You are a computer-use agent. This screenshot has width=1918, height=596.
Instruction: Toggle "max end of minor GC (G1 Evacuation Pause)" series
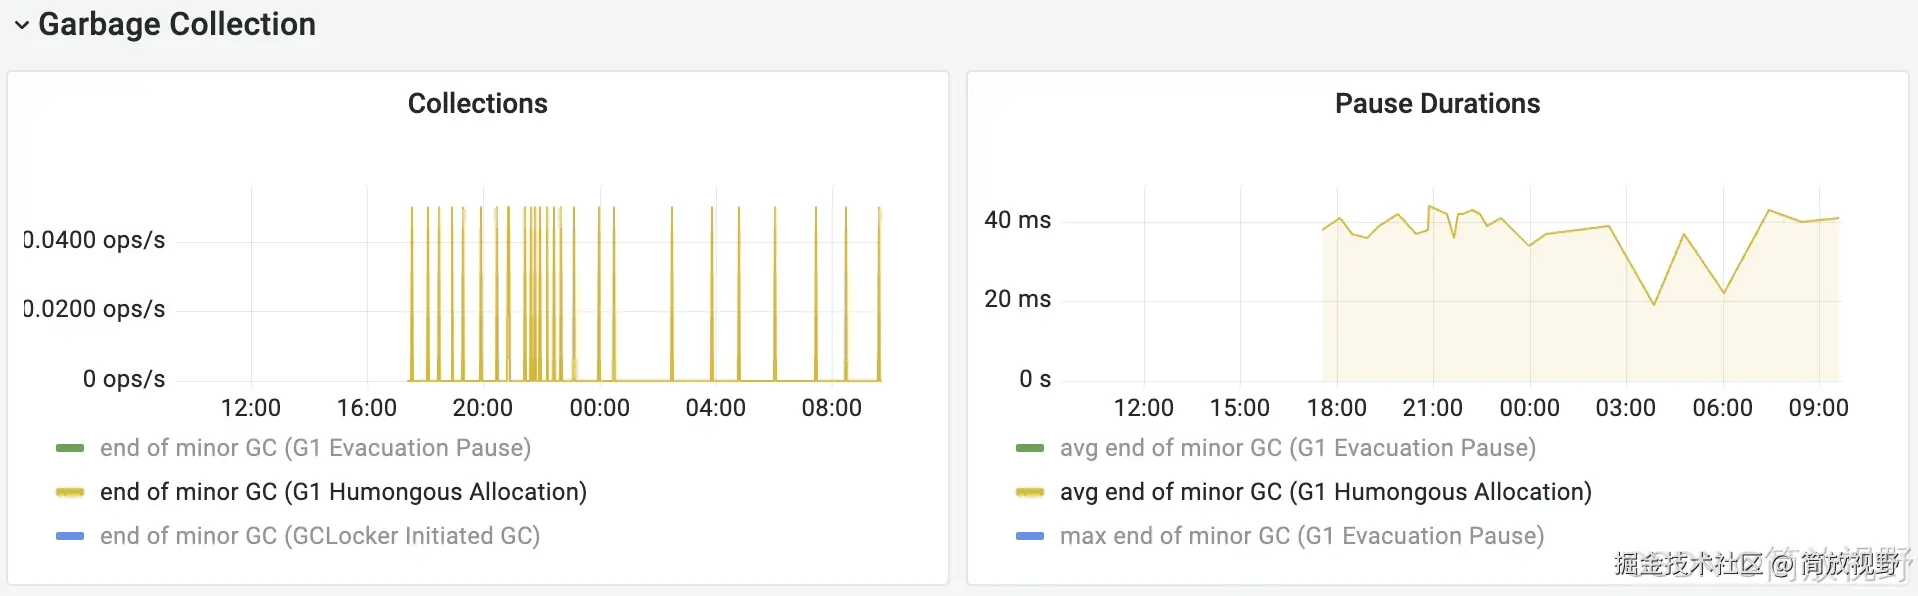point(1302,536)
